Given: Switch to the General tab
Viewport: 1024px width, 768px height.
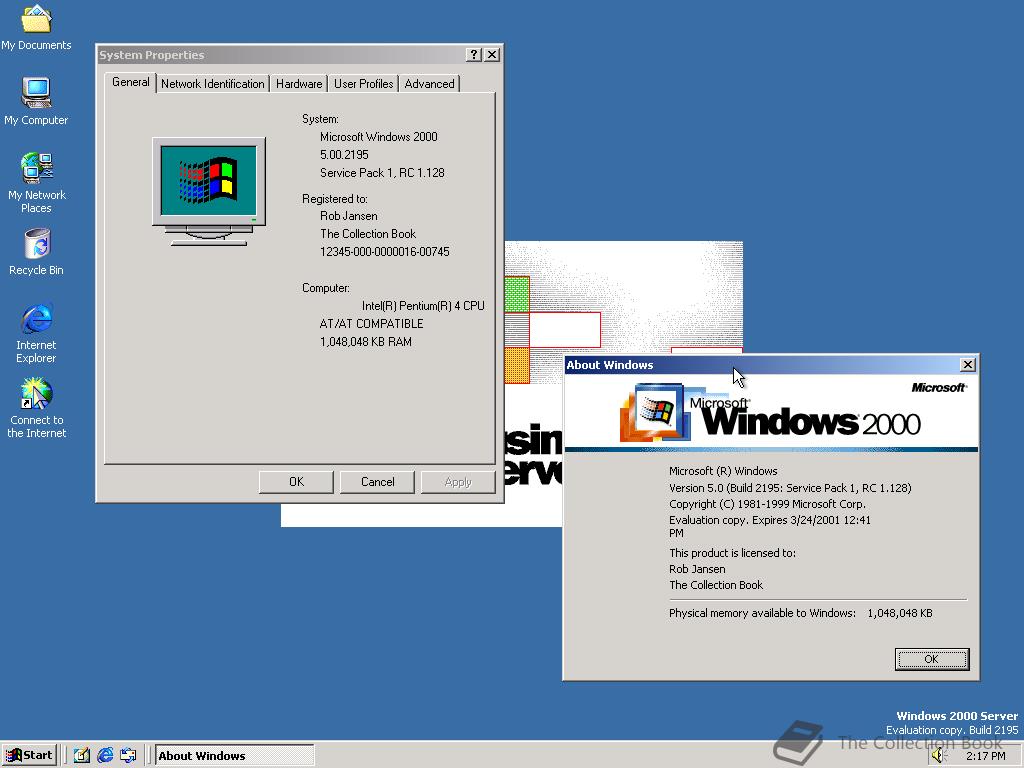Looking at the screenshot, I should click(x=131, y=82).
